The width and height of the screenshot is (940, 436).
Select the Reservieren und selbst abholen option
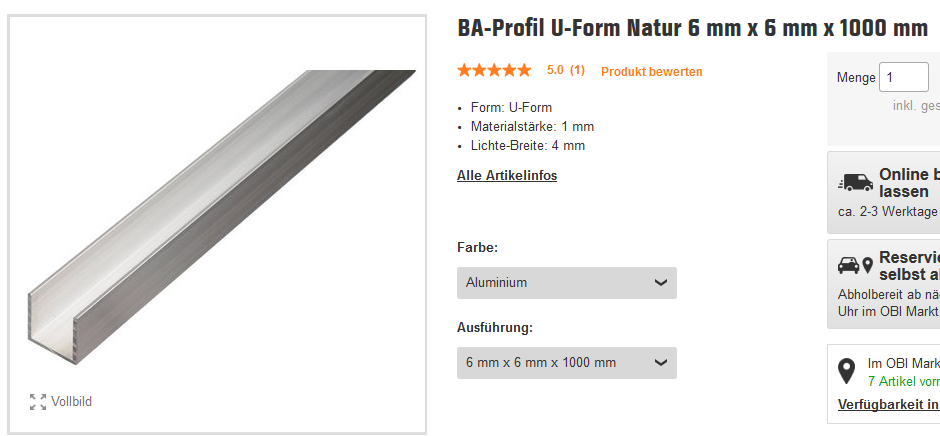click(x=909, y=266)
